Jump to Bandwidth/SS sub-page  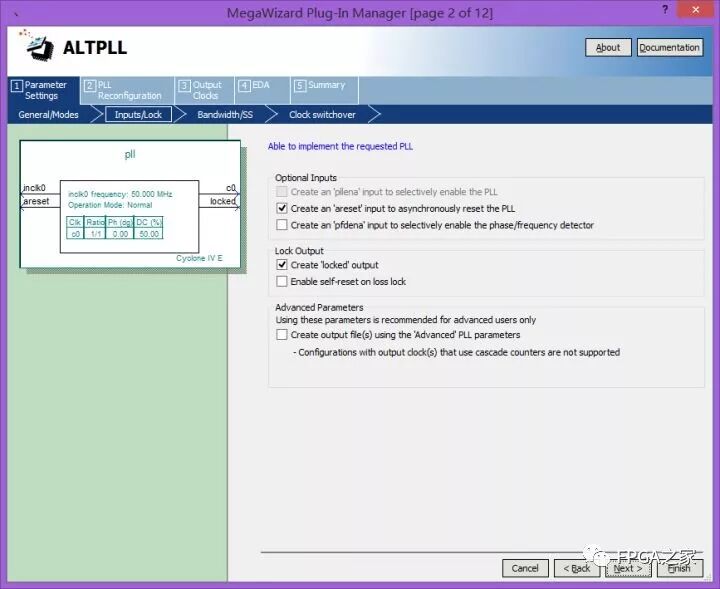[x=225, y=115]
